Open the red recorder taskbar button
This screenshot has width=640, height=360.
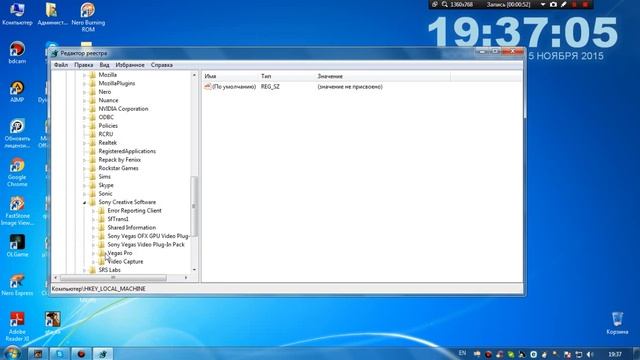pos(81,354)
